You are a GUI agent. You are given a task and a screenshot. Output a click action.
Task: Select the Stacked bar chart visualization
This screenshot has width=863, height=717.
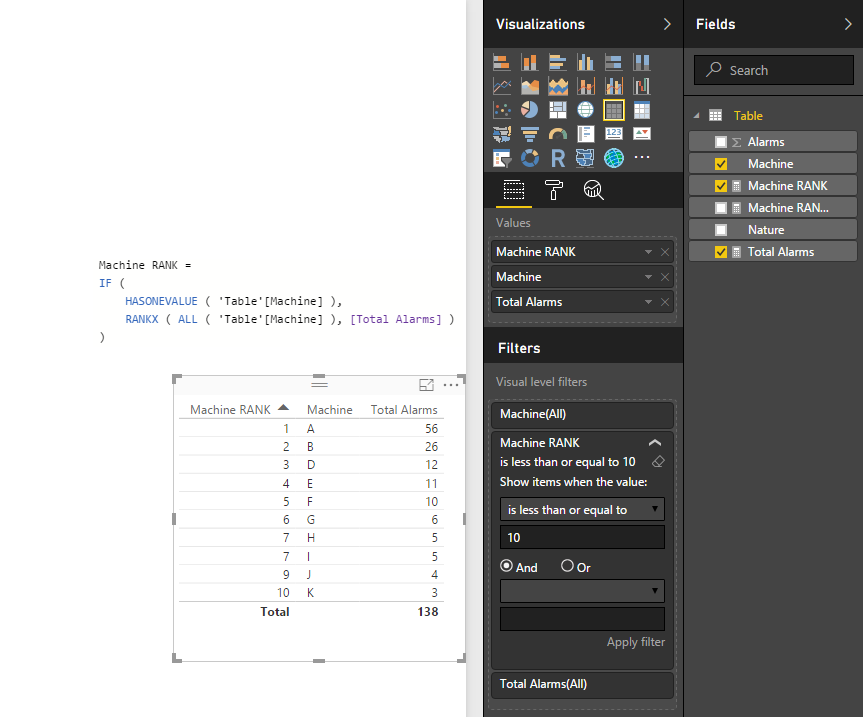[x=501, y=62]
